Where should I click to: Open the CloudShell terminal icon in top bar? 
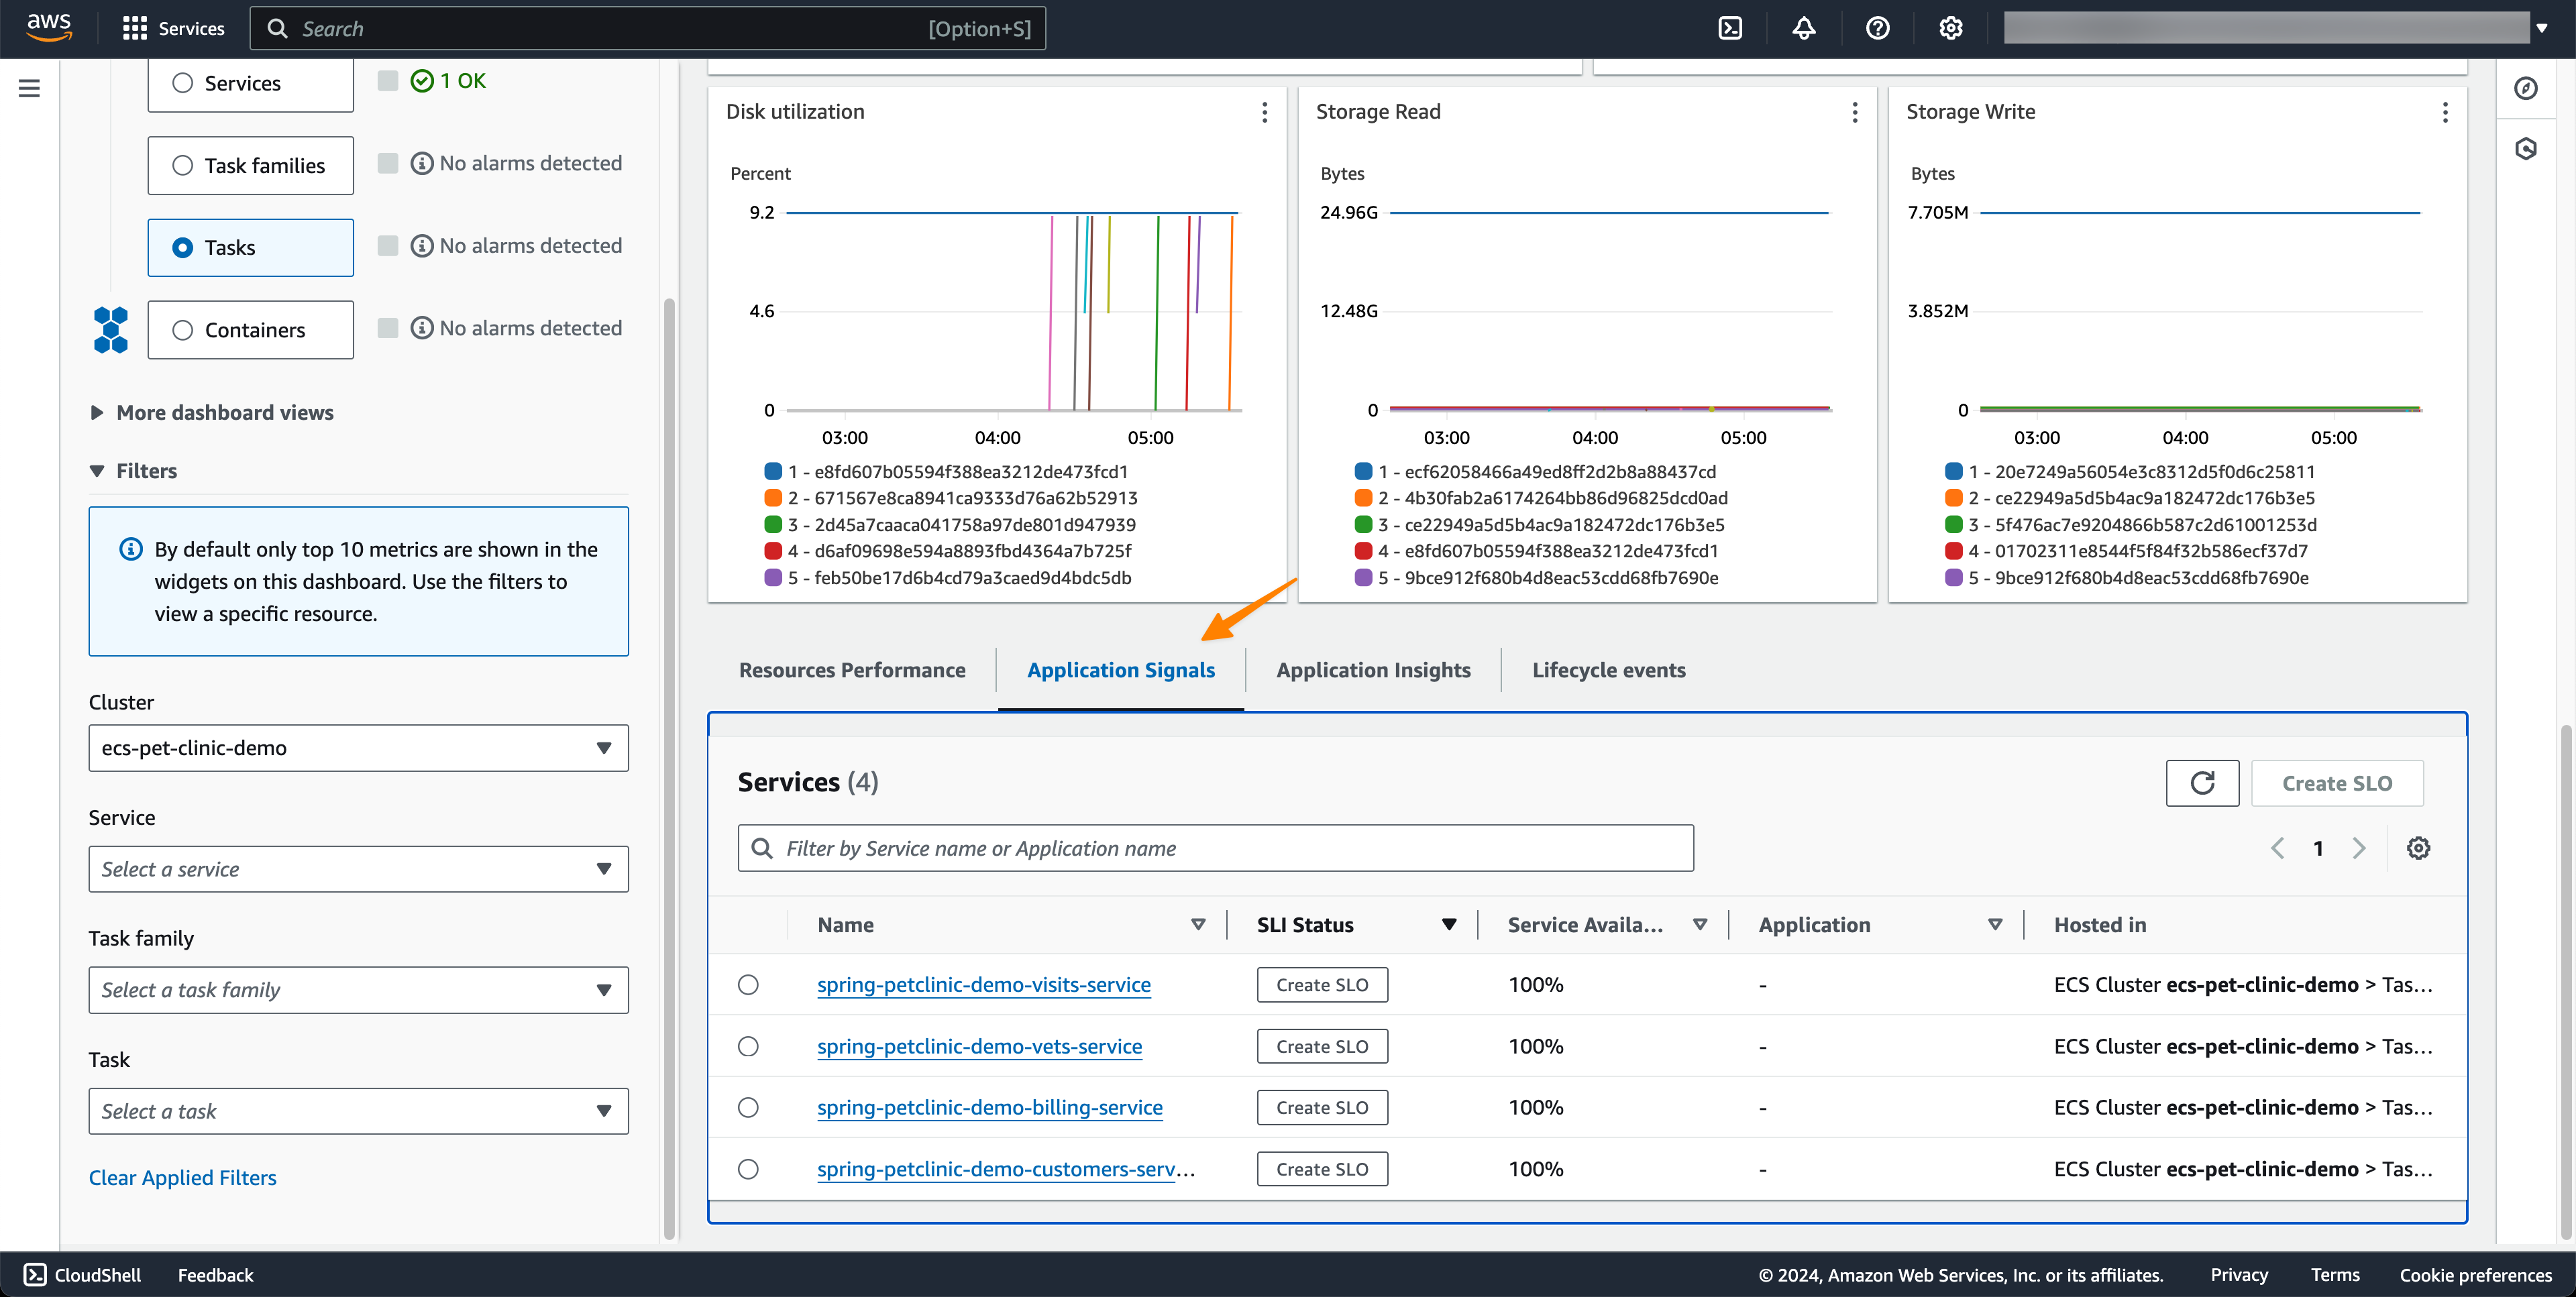coord(1730,28)
